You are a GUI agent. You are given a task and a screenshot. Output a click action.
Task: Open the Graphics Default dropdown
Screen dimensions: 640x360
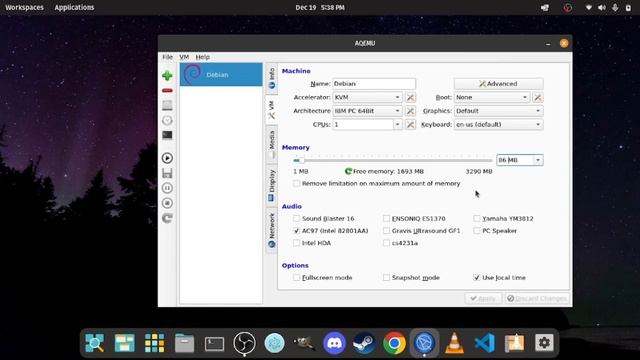(x=498, y=111)
